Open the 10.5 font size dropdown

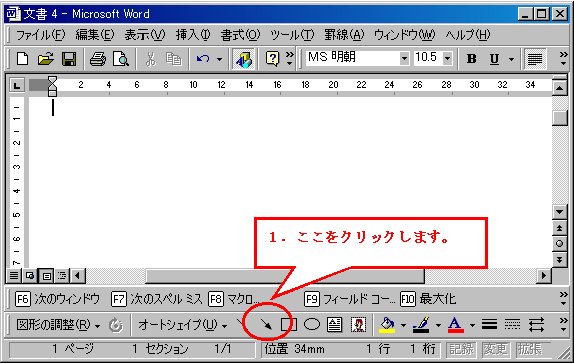pyautogui.click(x=447, y=58)
